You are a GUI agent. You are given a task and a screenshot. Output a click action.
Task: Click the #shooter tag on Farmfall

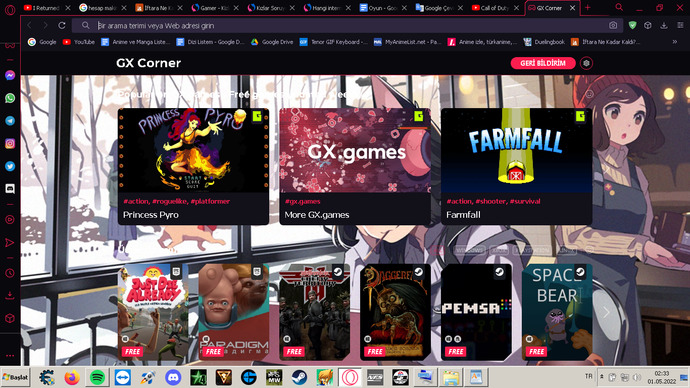click(x=491, y=201)
